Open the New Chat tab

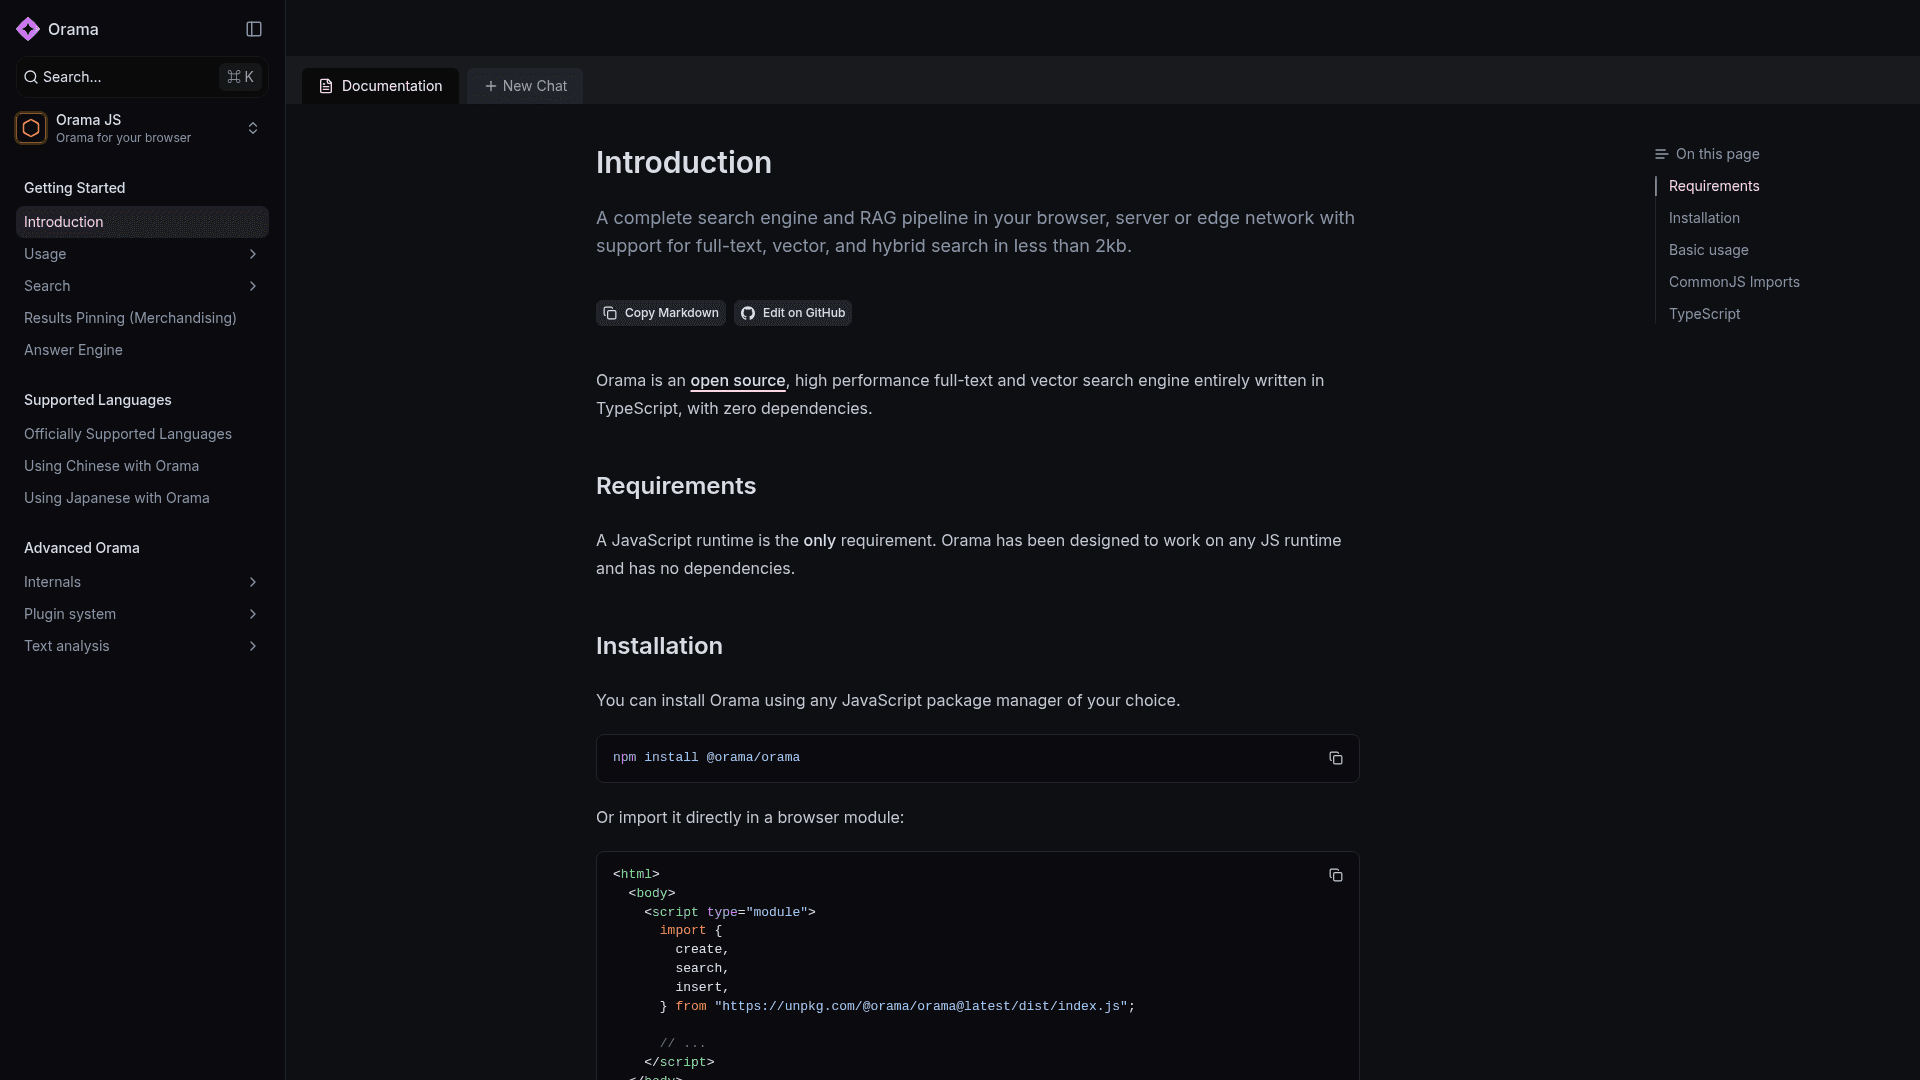pos(525,86)
